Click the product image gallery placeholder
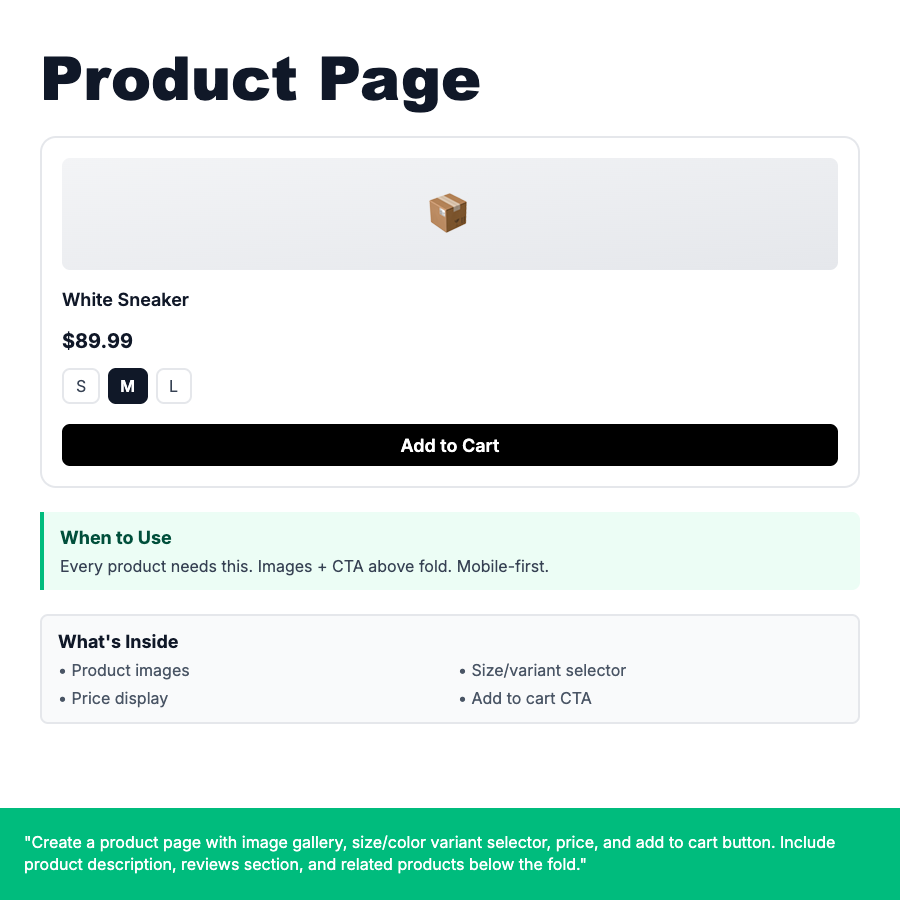 [x=449, y=213]
